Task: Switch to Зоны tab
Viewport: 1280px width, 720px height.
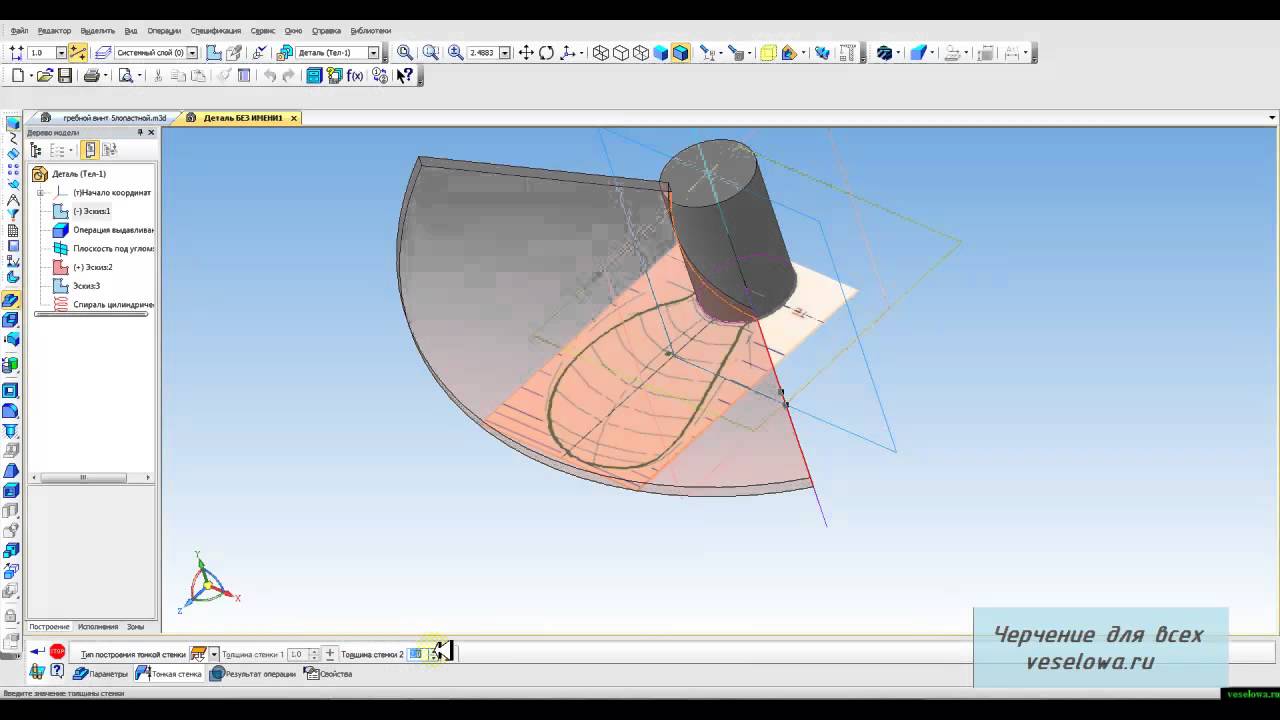Action: [x=136, y=627]
